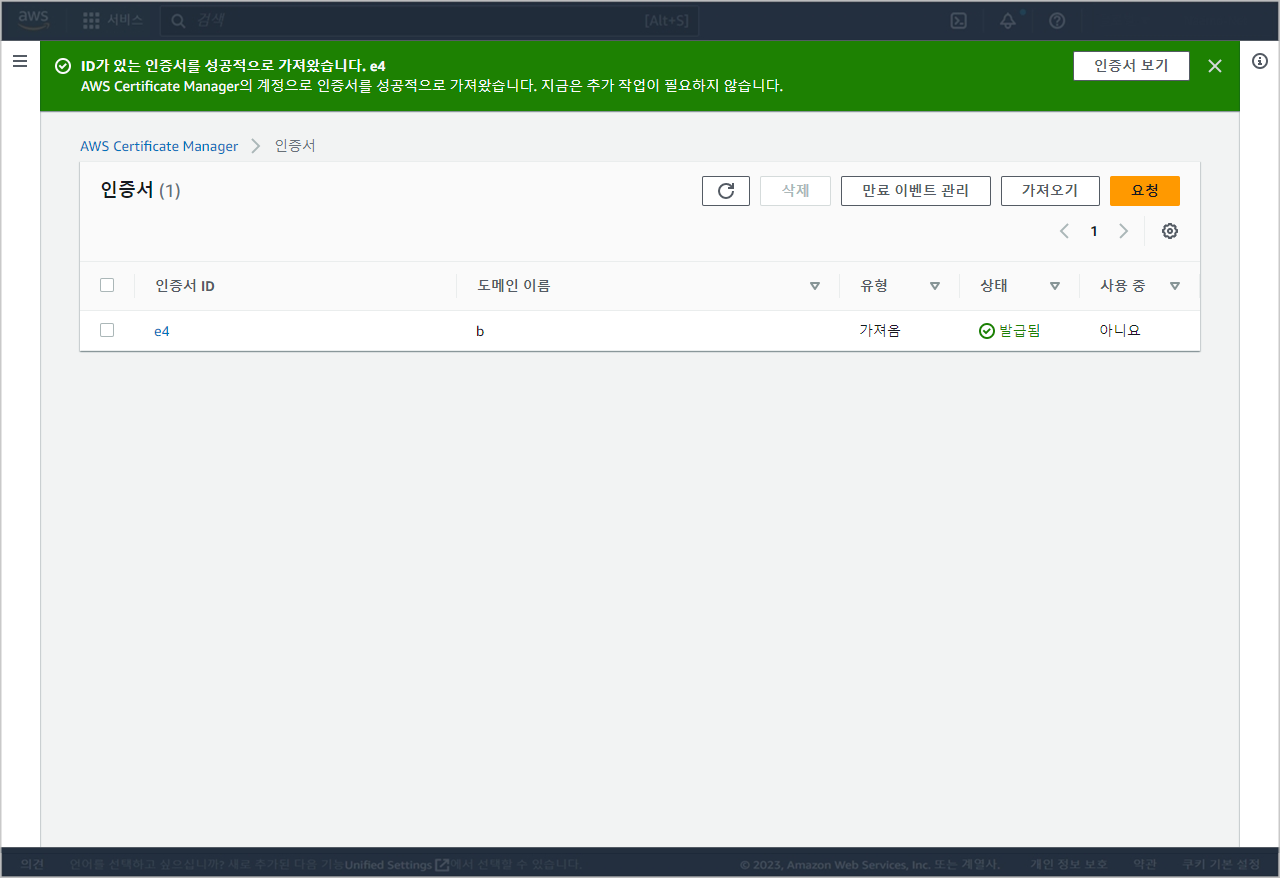
Task: Toggle the select-all certificates checkbox
Action: (107, 285)
